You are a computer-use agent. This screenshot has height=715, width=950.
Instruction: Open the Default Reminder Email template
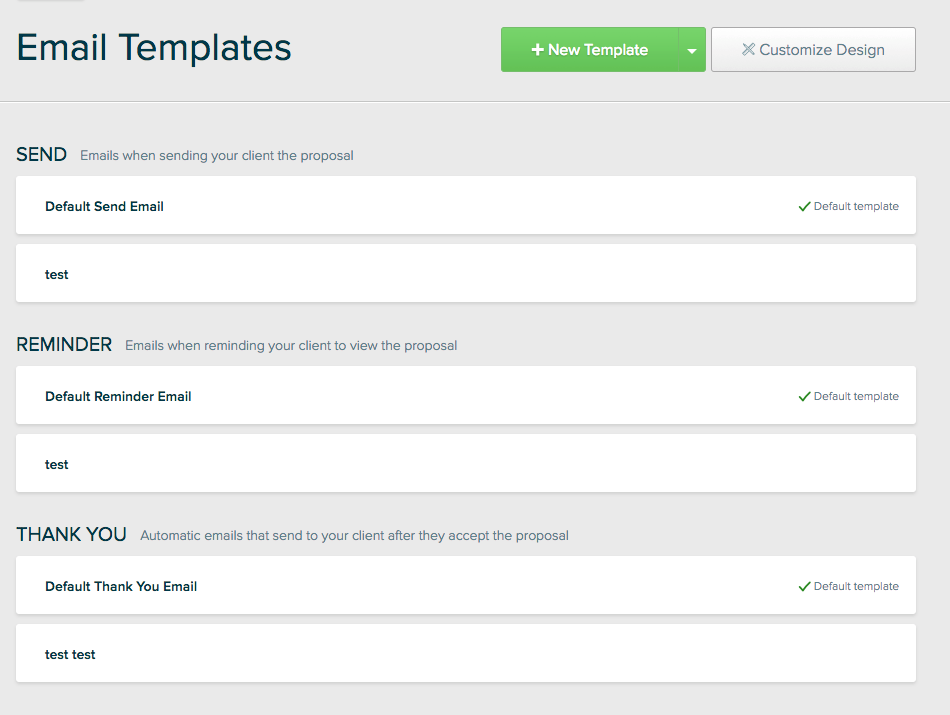(465, 395)
